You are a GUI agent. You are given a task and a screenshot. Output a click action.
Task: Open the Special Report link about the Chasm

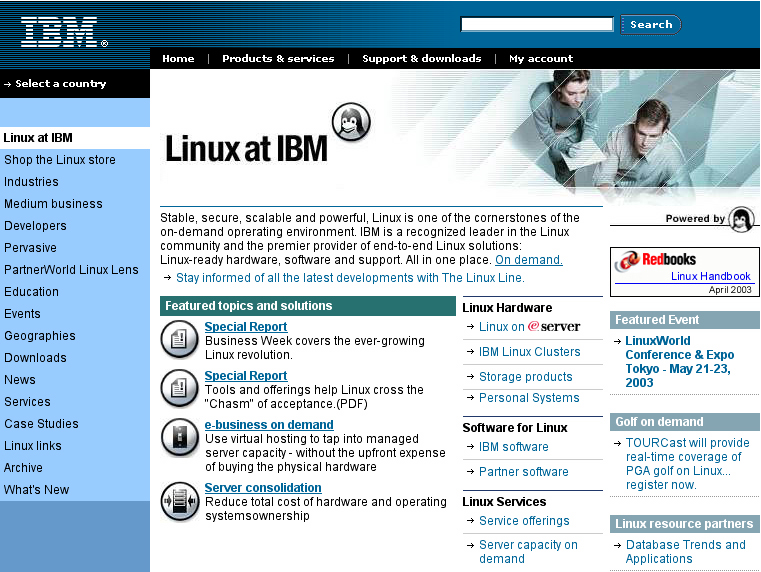(246, 376)
